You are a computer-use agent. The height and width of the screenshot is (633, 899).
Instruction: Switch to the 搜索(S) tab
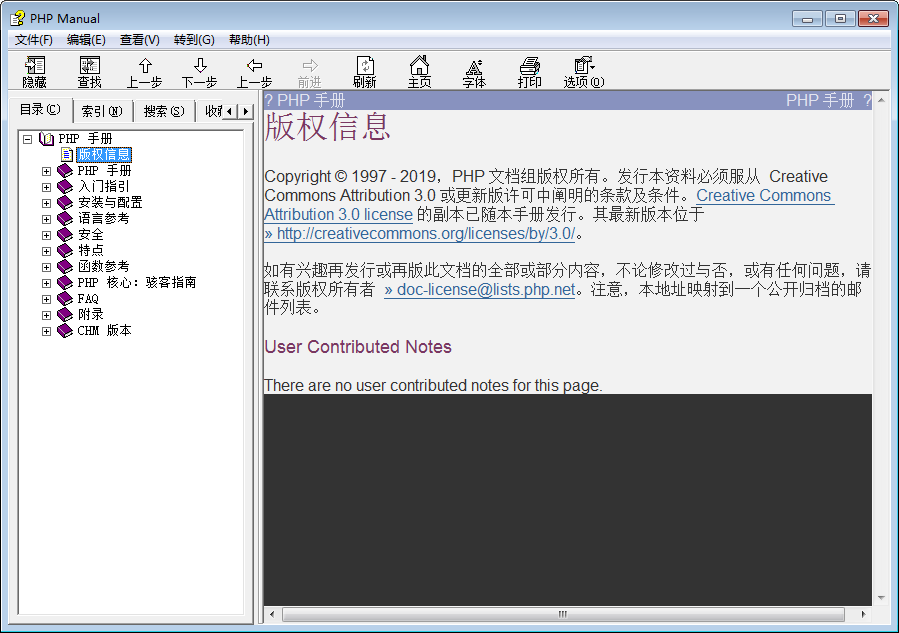[x=164, y=111]
